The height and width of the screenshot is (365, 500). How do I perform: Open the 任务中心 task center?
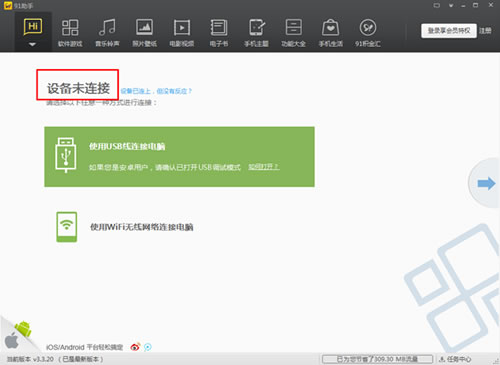(x=455, y=359)
